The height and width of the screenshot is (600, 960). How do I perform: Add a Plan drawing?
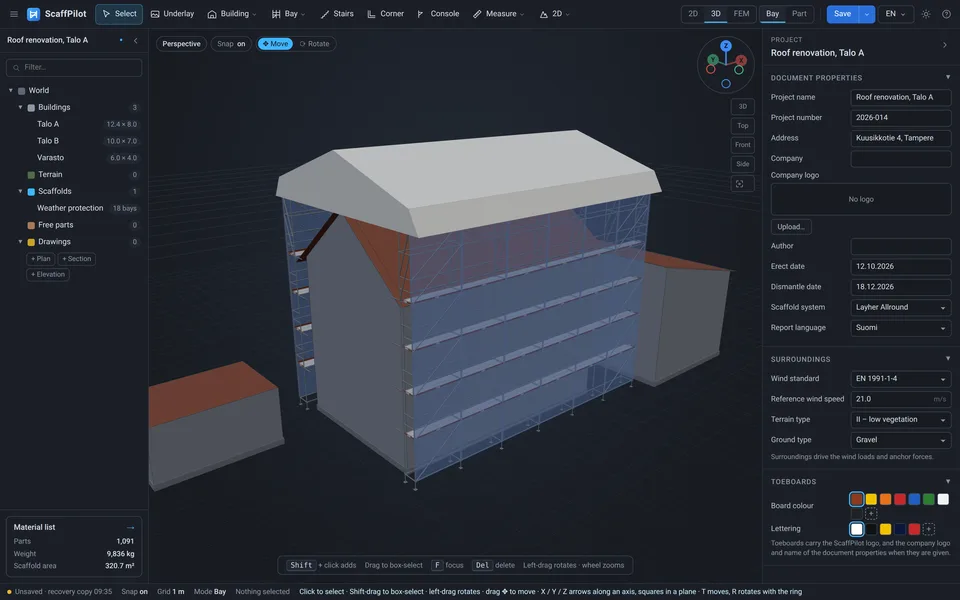pos(40,259)
